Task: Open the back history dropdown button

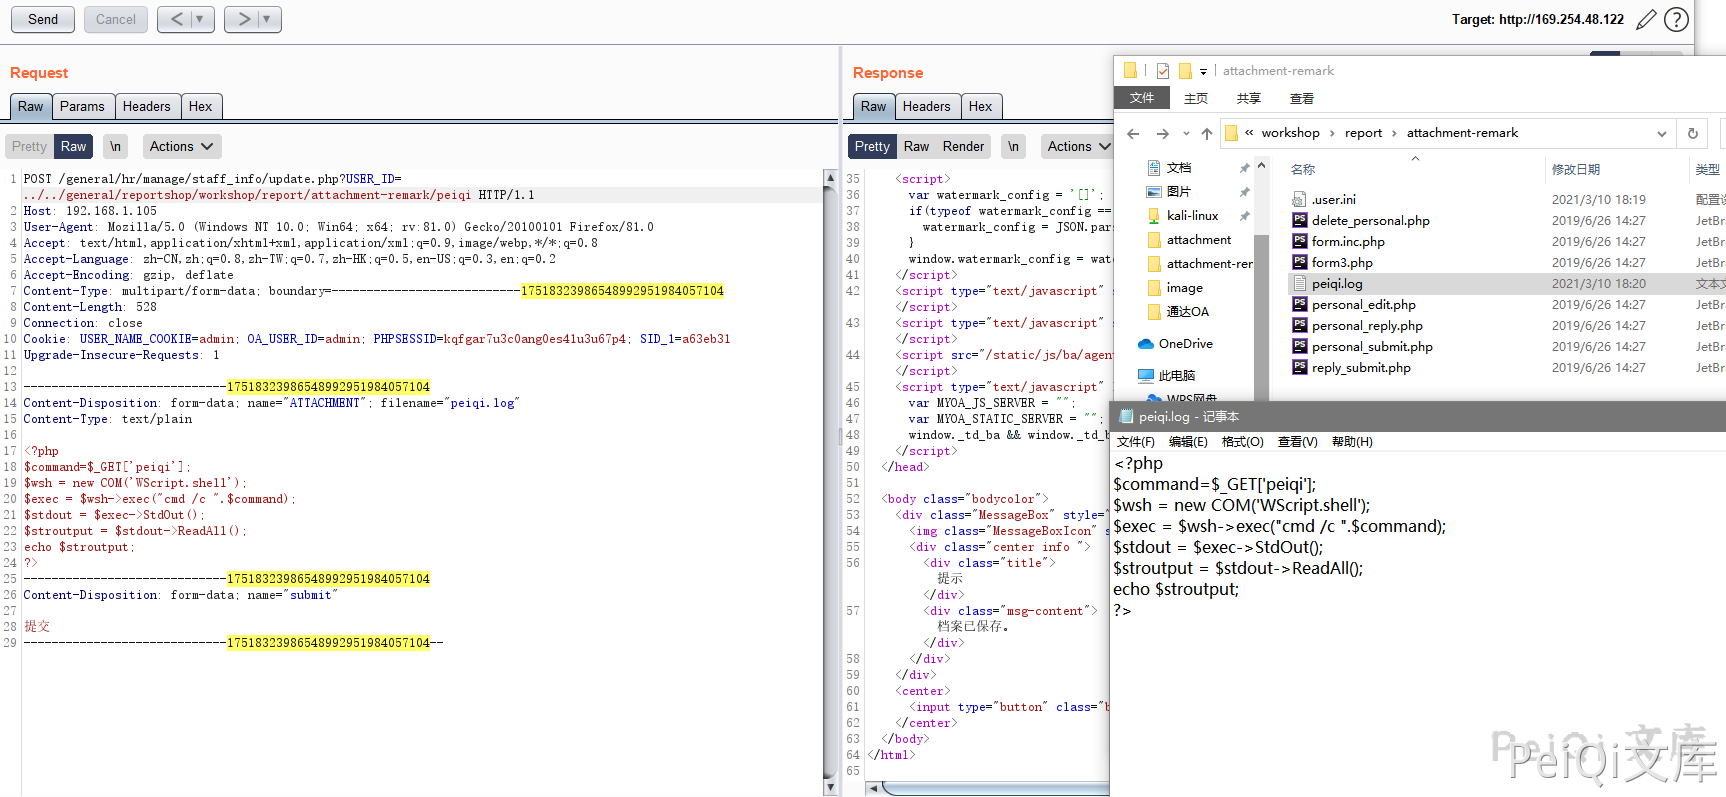Action: [x=200, y=19]
